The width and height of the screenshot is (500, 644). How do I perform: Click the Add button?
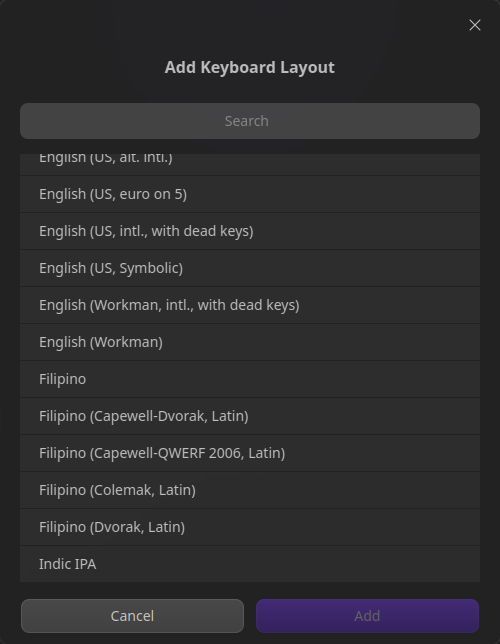pyautogui.click(x=367, y=616)
